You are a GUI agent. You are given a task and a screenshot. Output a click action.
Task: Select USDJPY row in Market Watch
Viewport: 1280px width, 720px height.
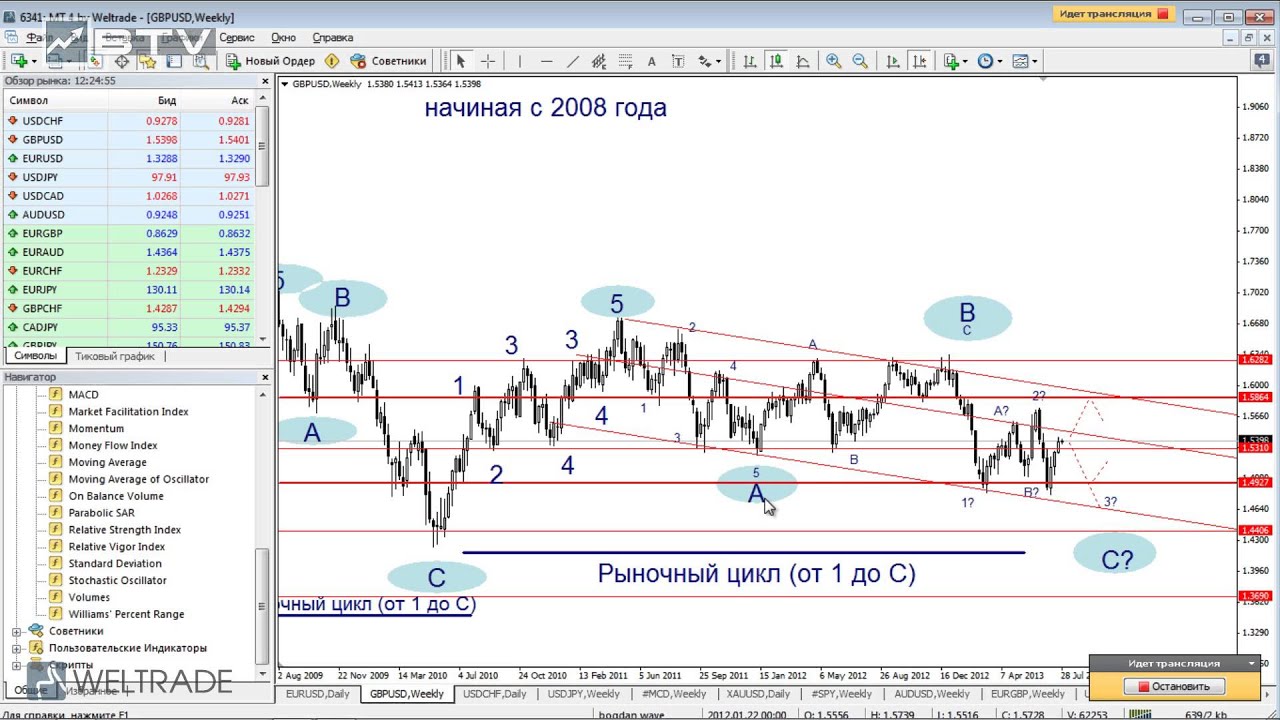[x=128, y=177]
